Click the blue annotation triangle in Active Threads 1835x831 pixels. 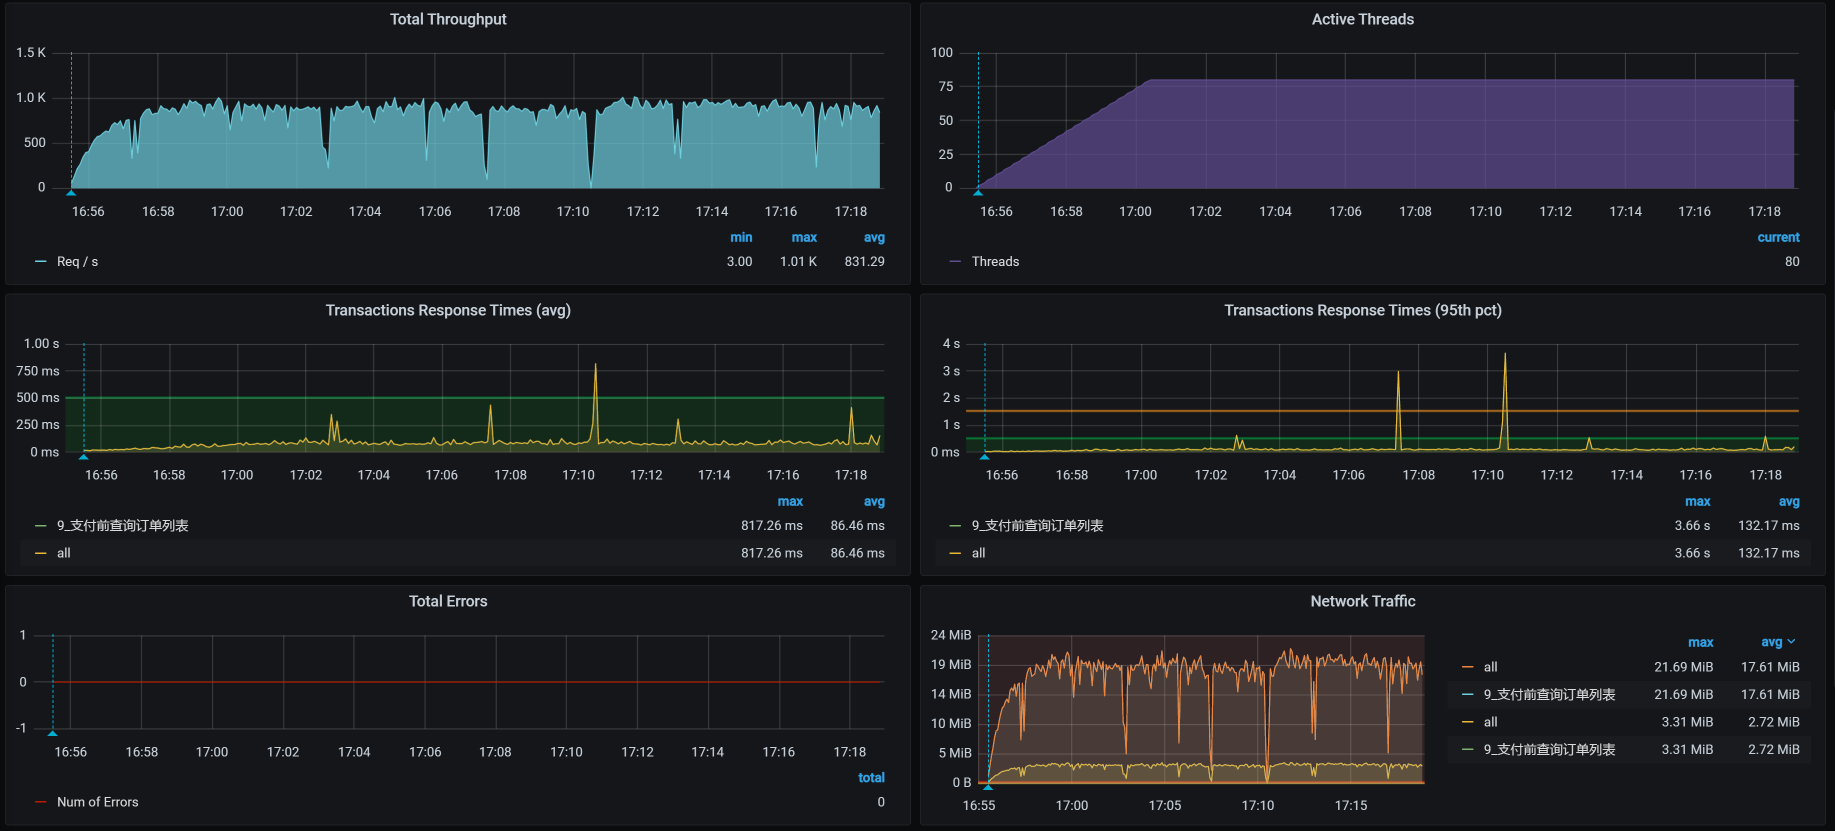click(979, 191)
